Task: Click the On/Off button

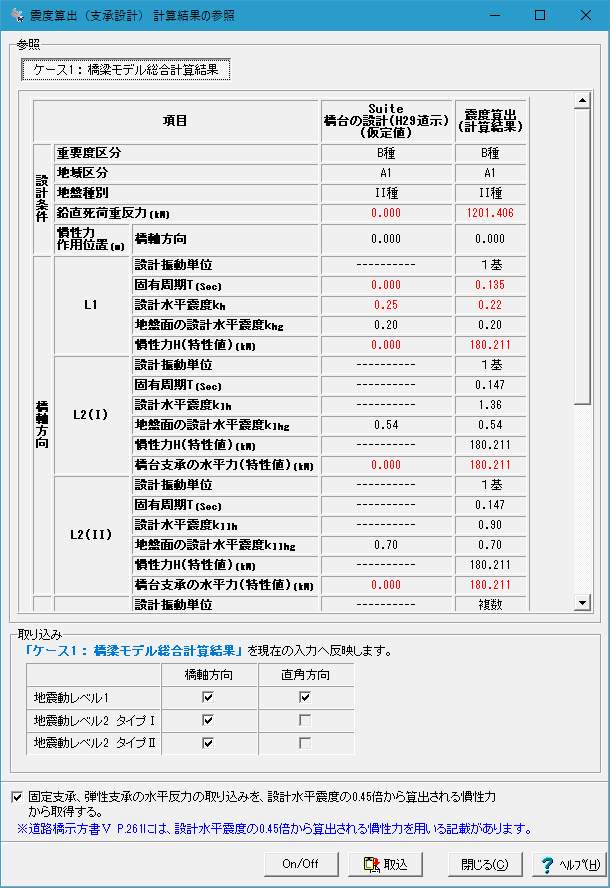Action: pos(301,864)
